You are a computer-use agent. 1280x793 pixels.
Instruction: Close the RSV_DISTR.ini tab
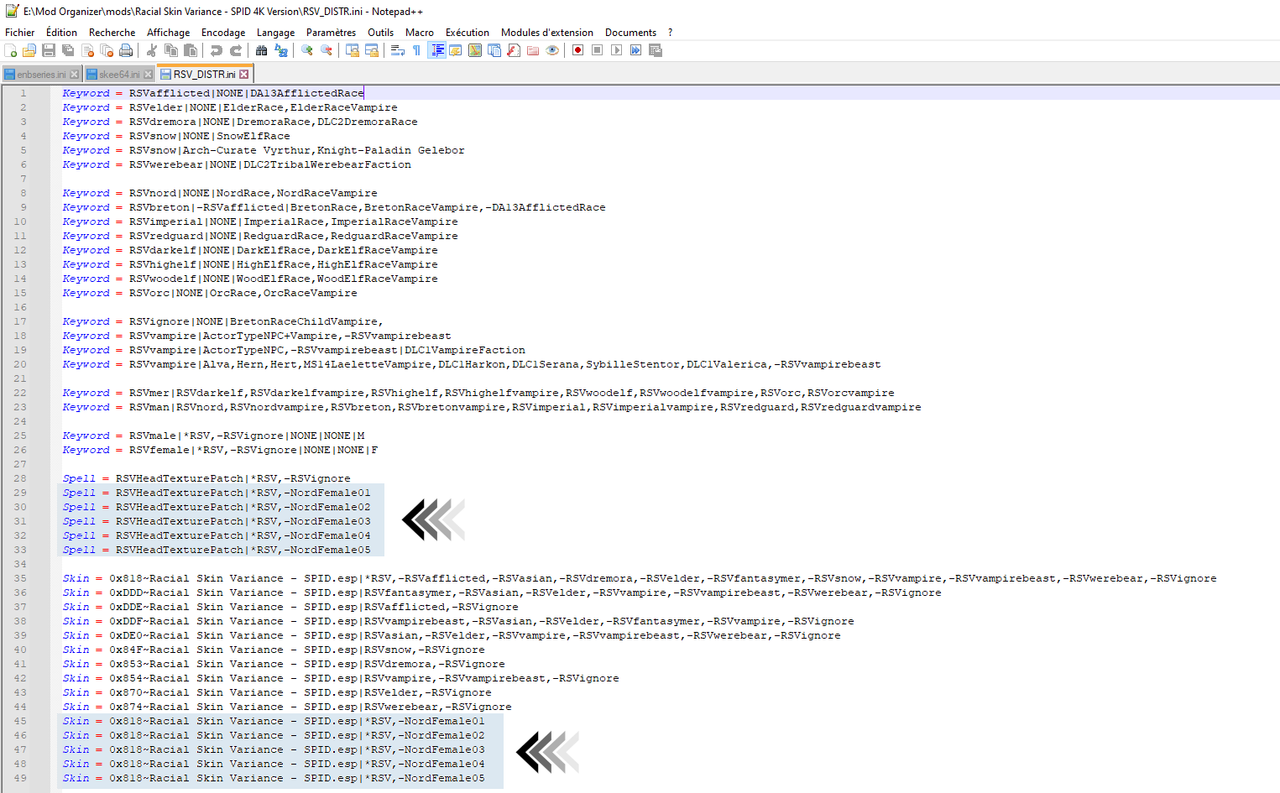coord(244,74)
